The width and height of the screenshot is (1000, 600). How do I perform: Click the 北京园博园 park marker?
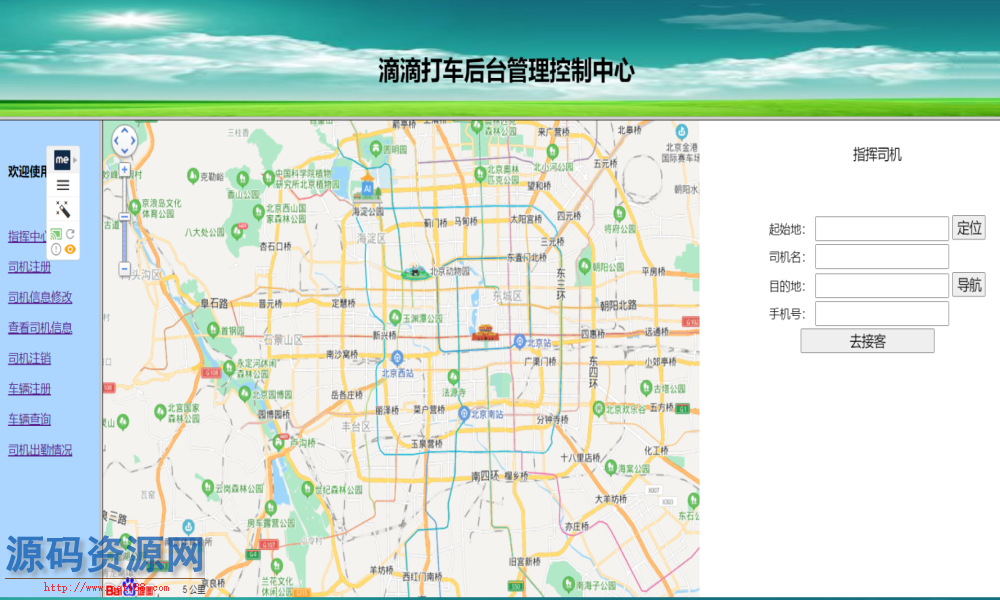(244, 394)
